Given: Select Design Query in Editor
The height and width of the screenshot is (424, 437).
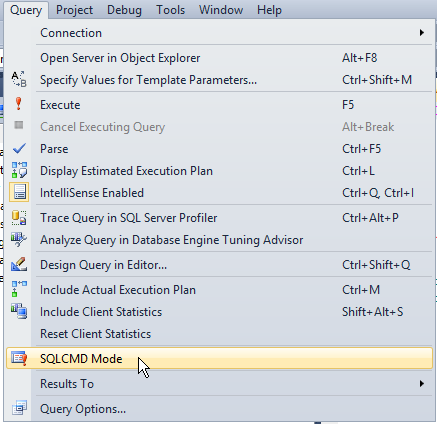Looking at the screenshot, I should pyautogui.click(x=219, y=265).
